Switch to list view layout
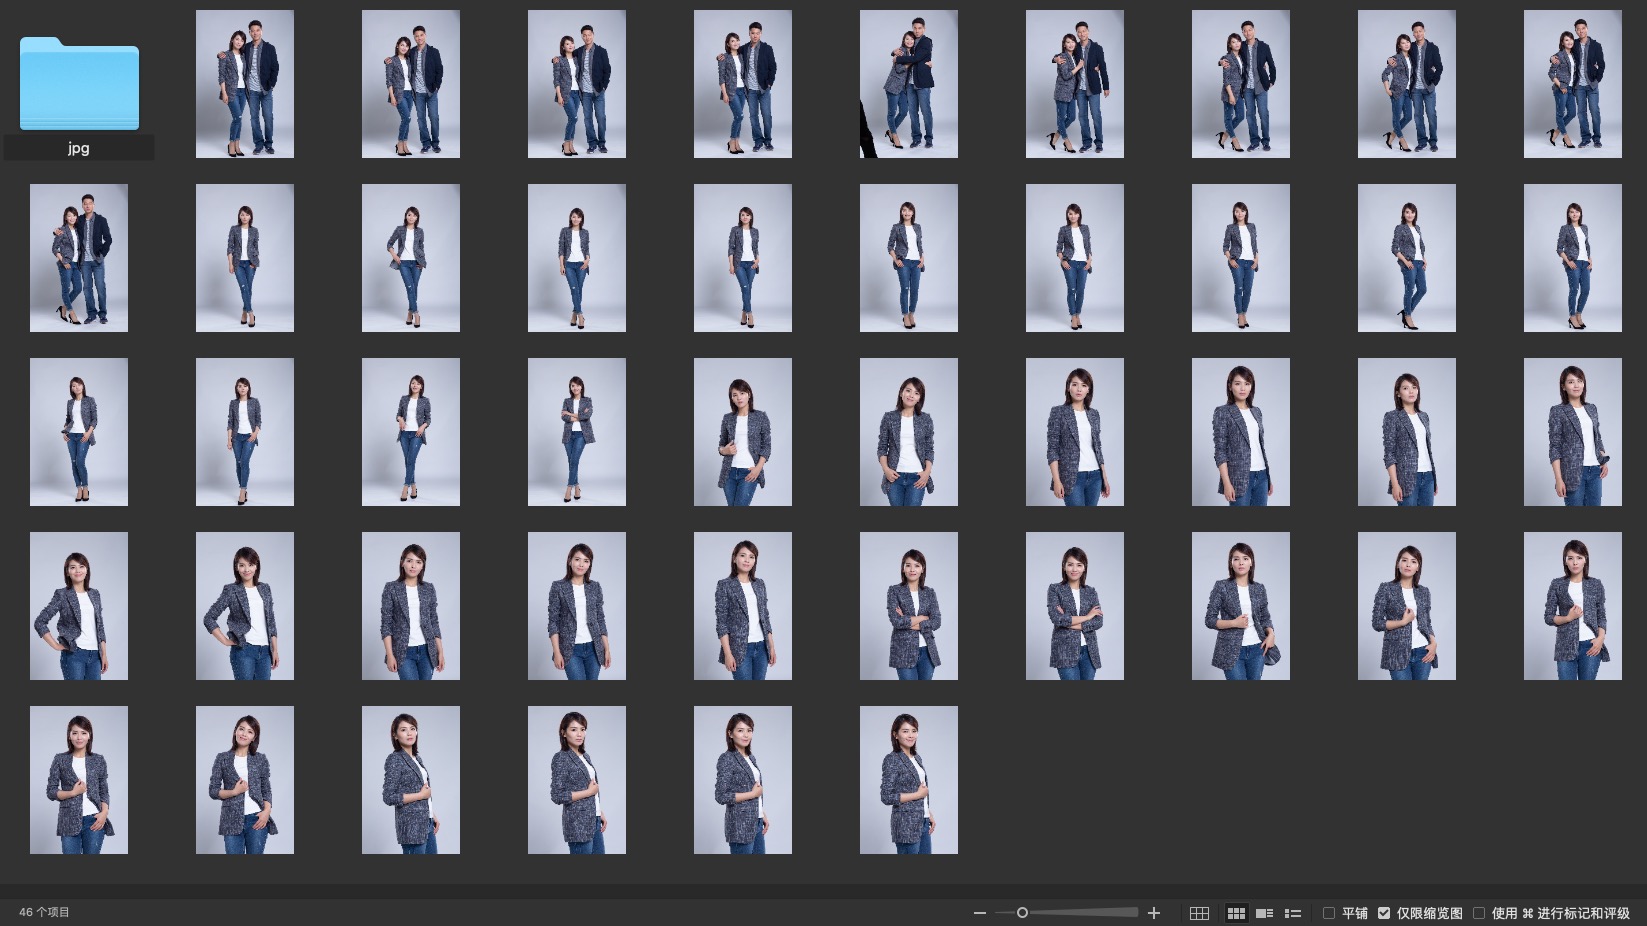Screen dimensions: 1647x926 pyautogui.click(x=1292, y=913)
